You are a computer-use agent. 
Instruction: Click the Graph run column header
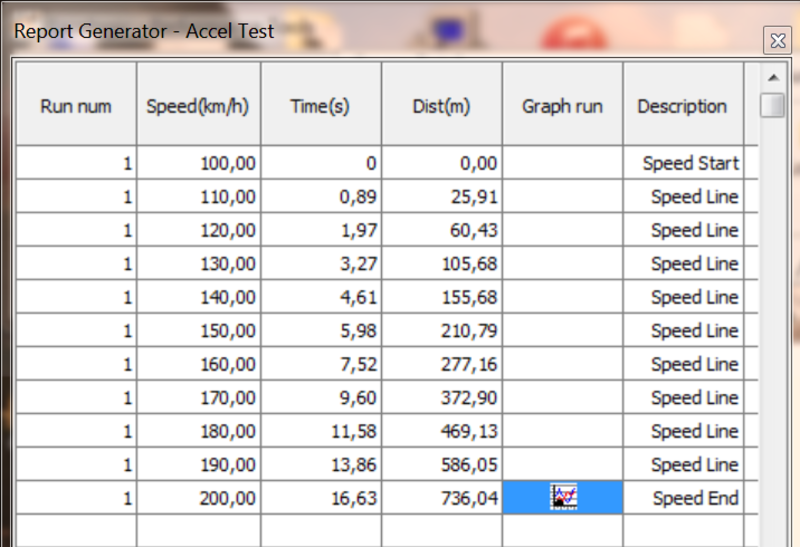click(x=562, y=106)
